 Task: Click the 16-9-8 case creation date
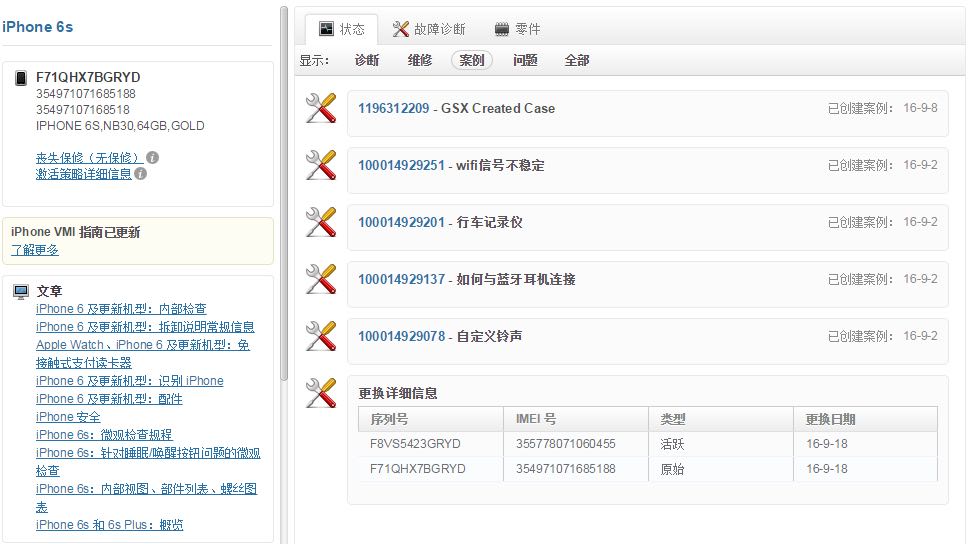pyautogui.click(x=920, y=108)
